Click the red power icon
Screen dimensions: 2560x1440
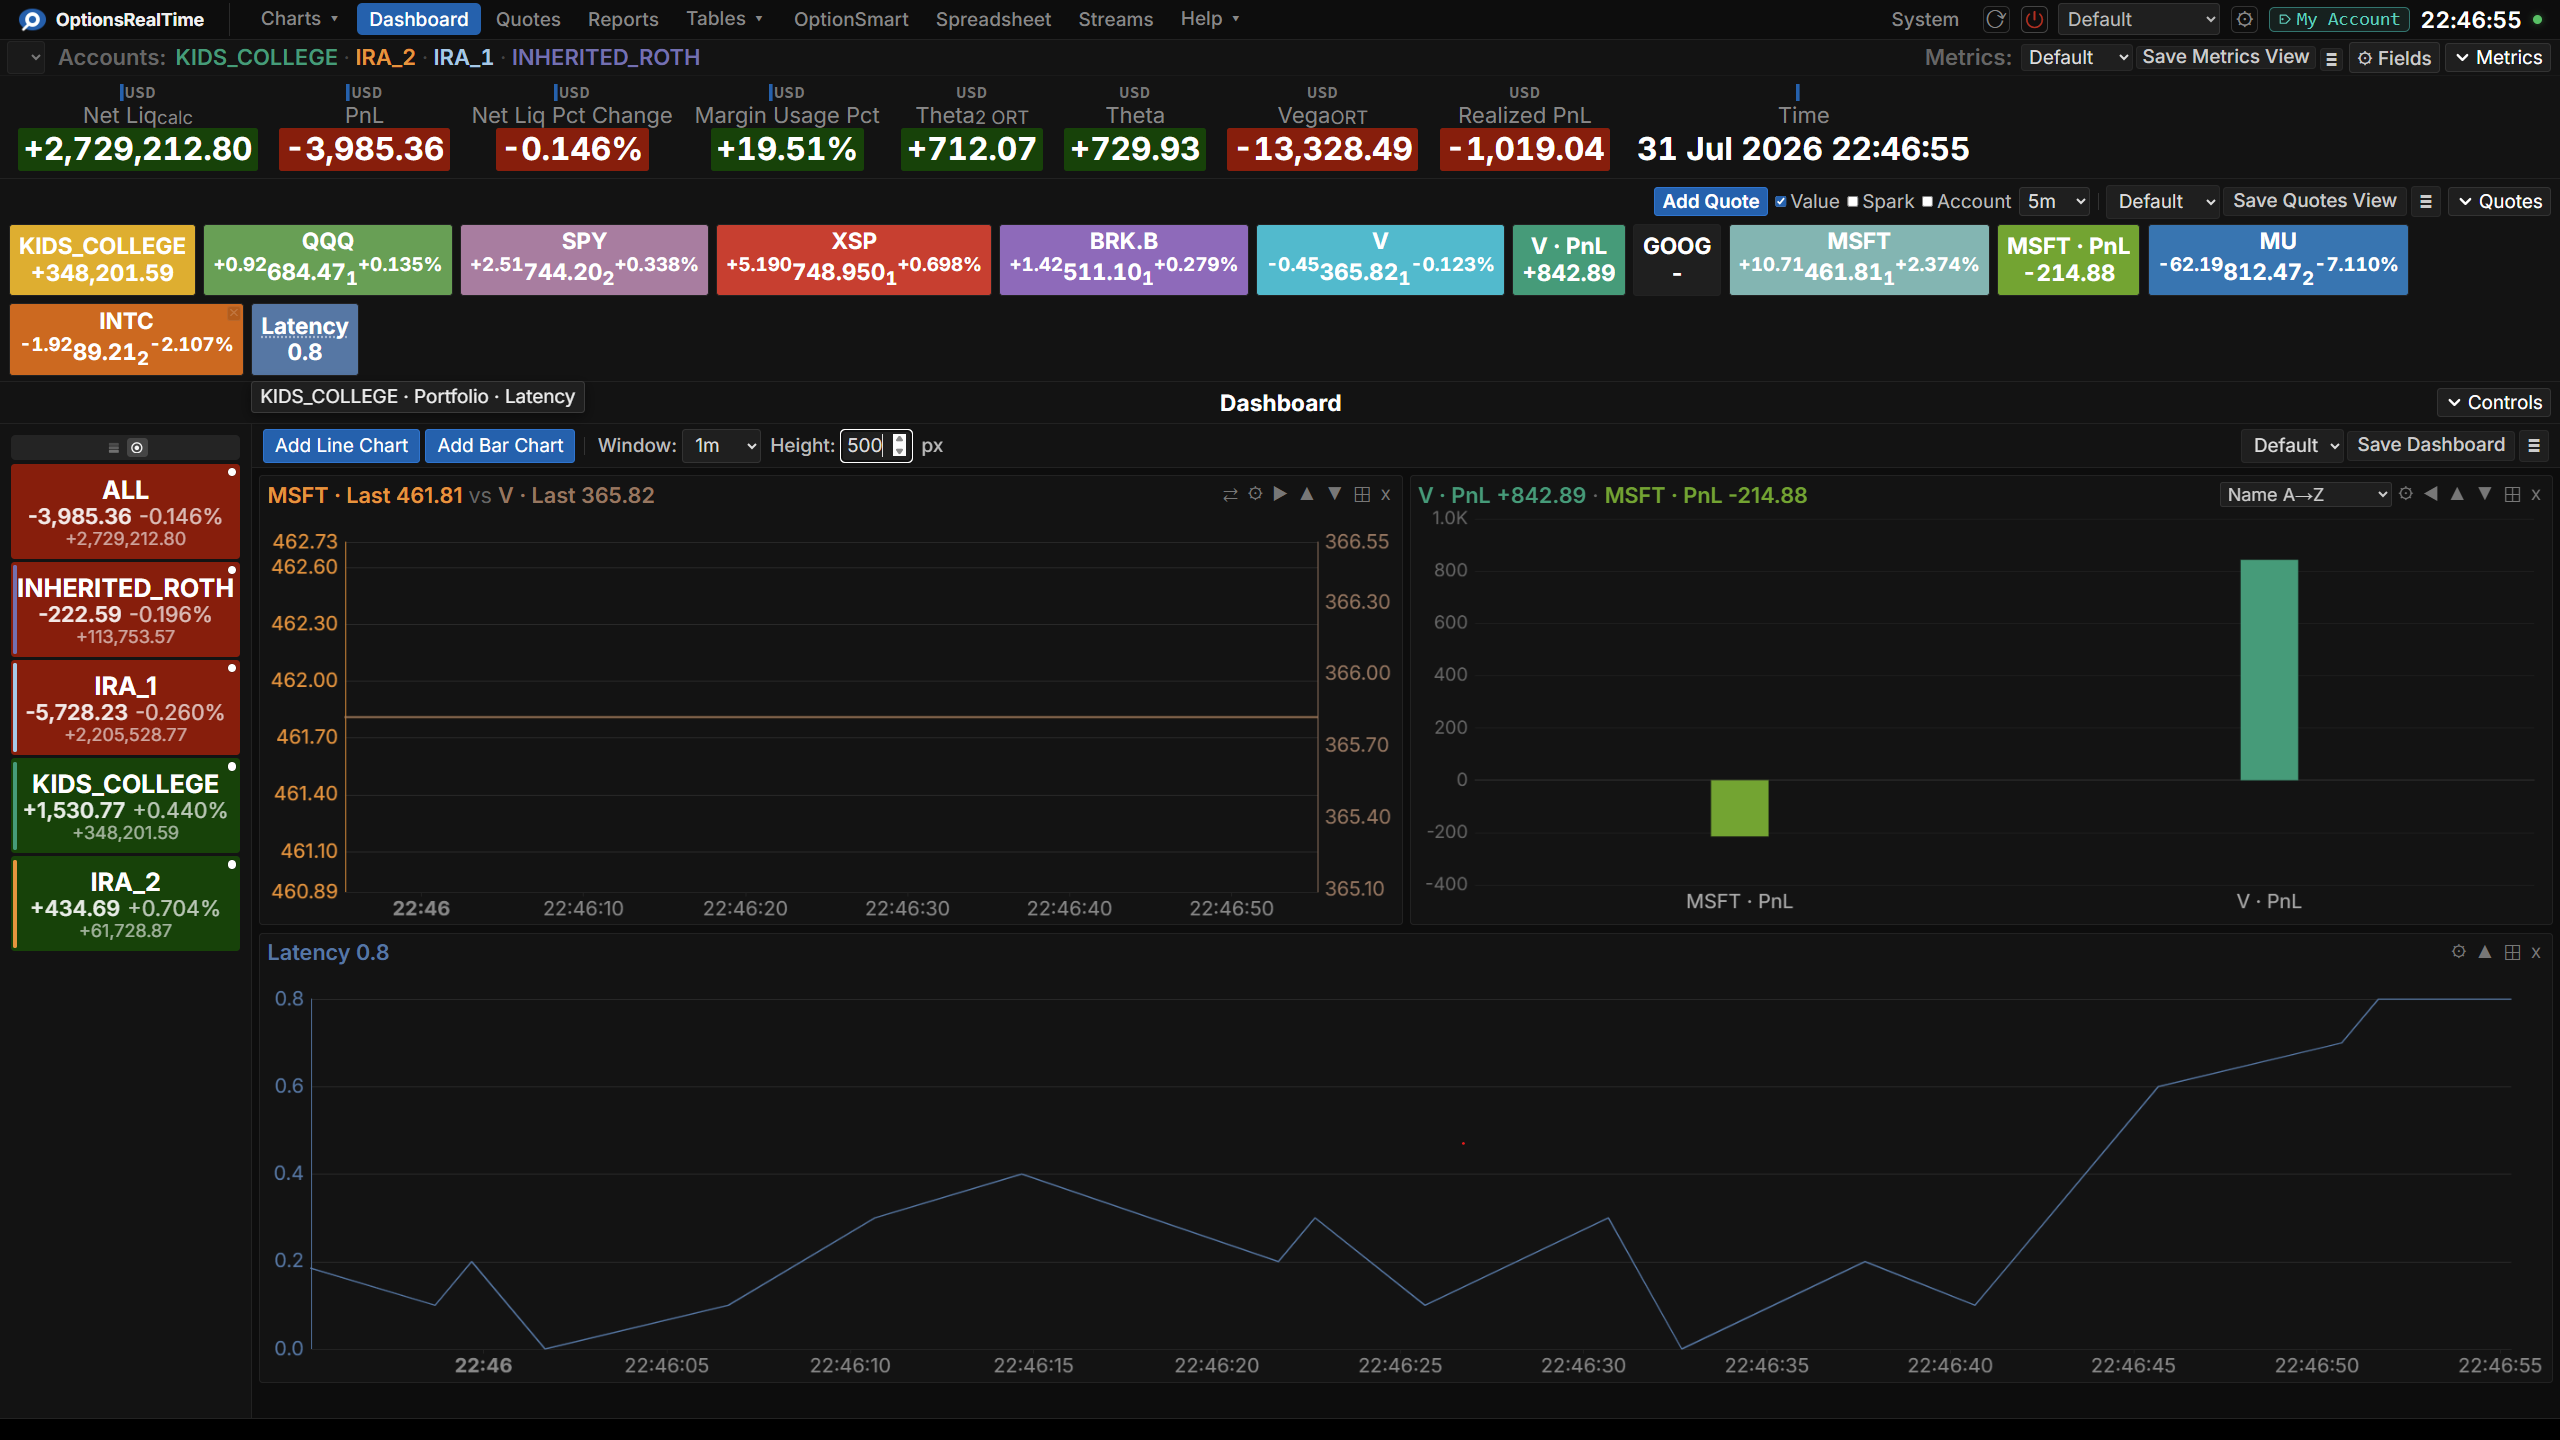2034,20
